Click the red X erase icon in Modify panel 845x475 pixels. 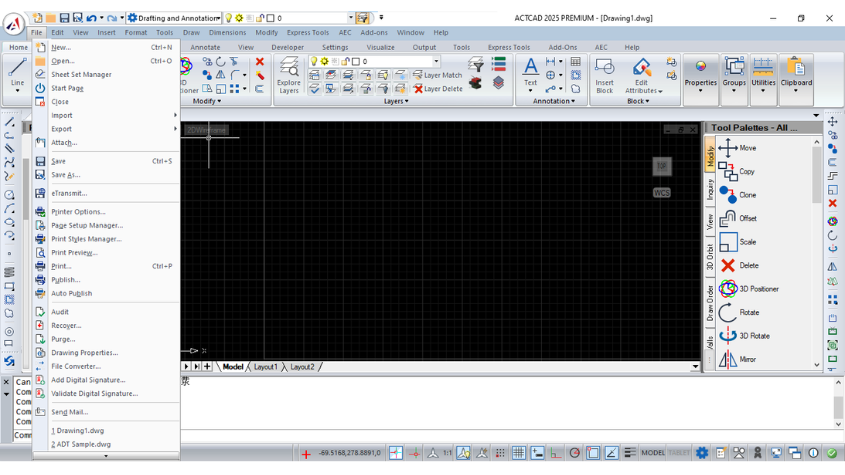click(x=260, y=61)
